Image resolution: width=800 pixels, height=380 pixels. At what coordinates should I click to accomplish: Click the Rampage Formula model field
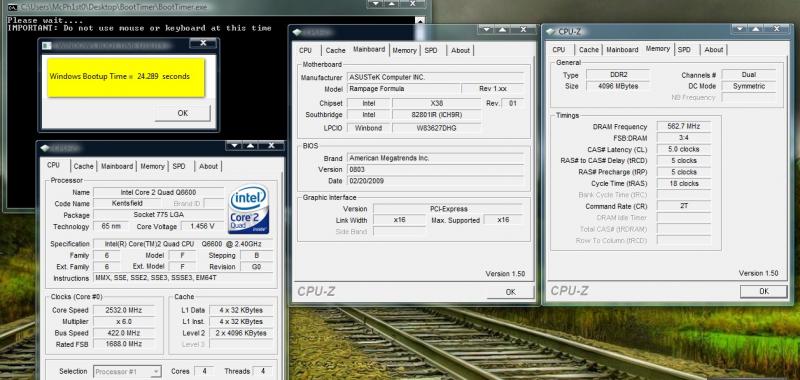(x=403, y=88)
